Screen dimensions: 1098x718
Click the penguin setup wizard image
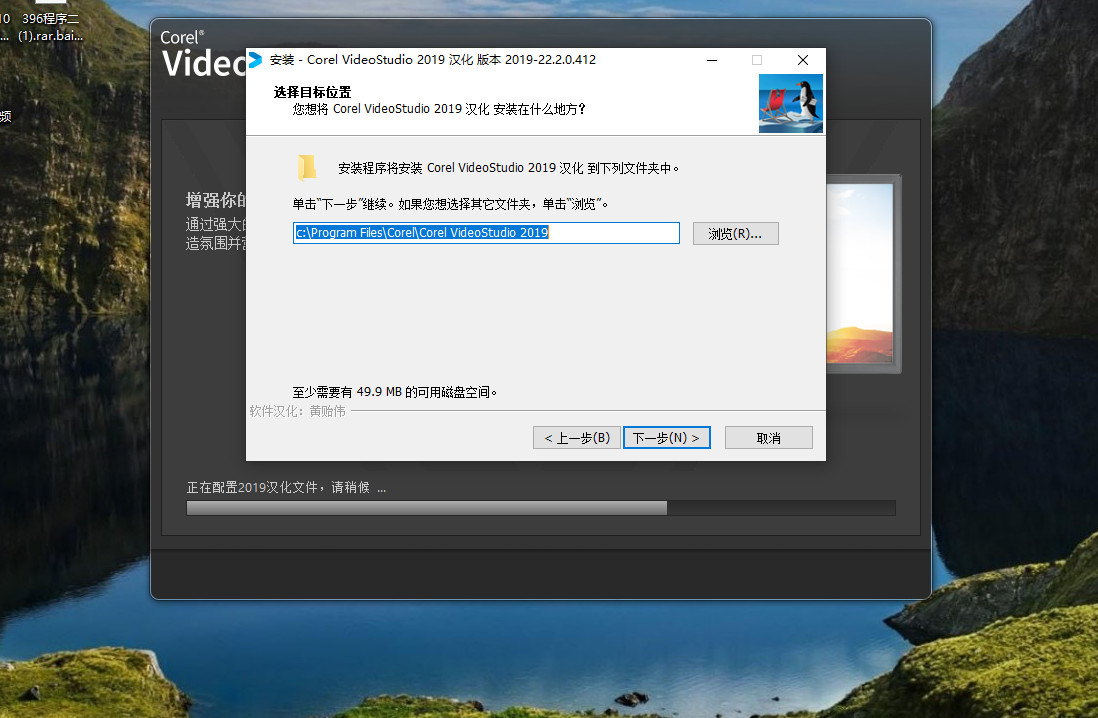click(791, 104)
